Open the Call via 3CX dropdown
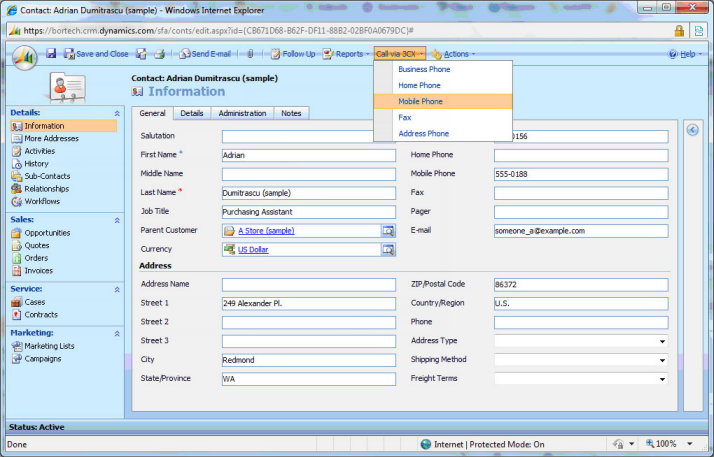Image resolution: width=714 pixels, height=457 pixels. (x=400, y=54)
